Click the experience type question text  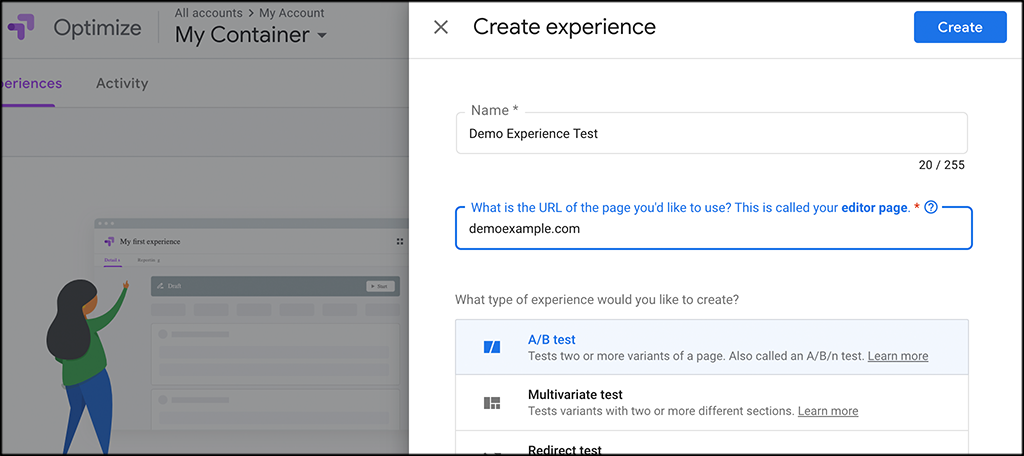click(x=597, y=301)
